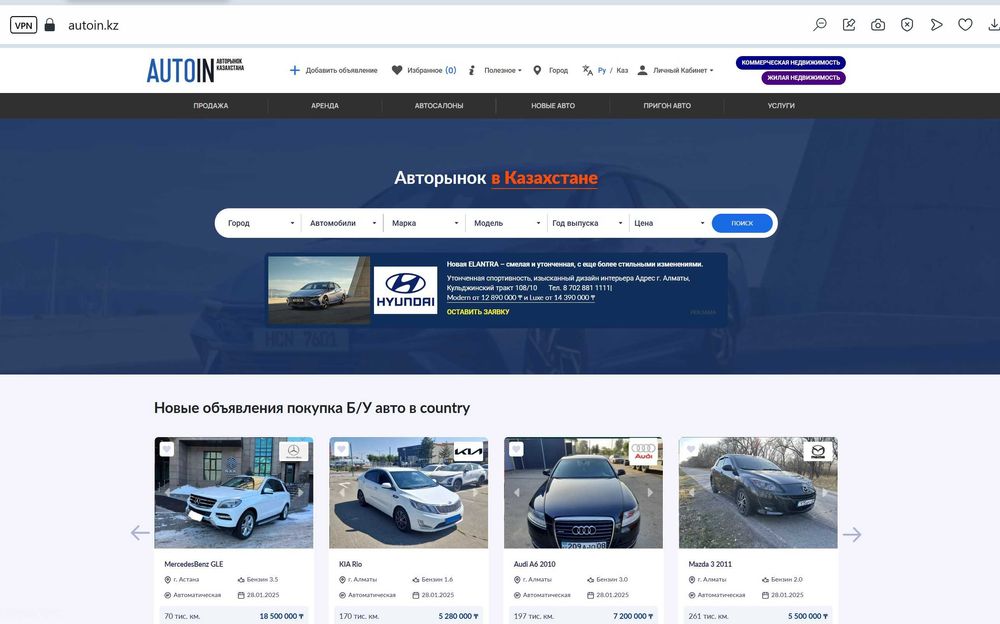Click the edit page note icon
Screen dimensions: 1000x624
point(849,25)
